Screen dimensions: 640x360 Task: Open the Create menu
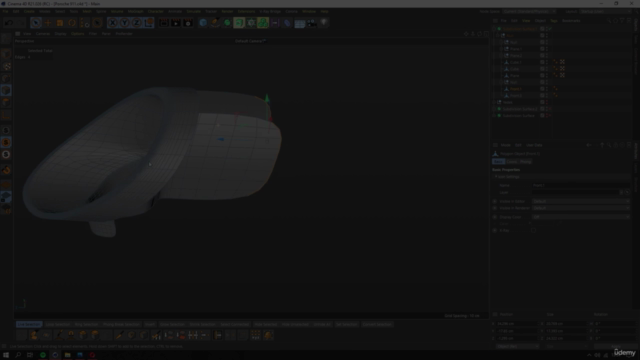click(x=29, y=11)
